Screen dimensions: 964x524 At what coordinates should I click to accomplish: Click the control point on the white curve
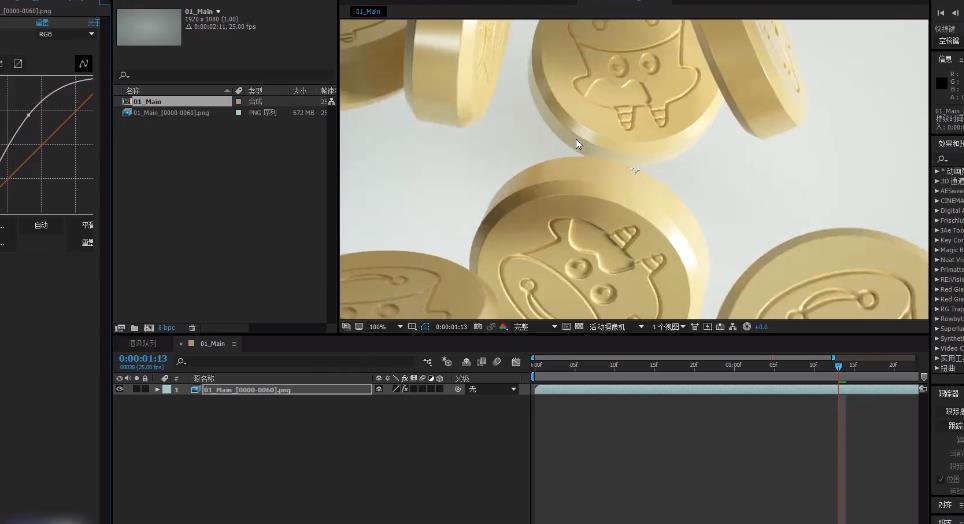[x=28, y=114]
